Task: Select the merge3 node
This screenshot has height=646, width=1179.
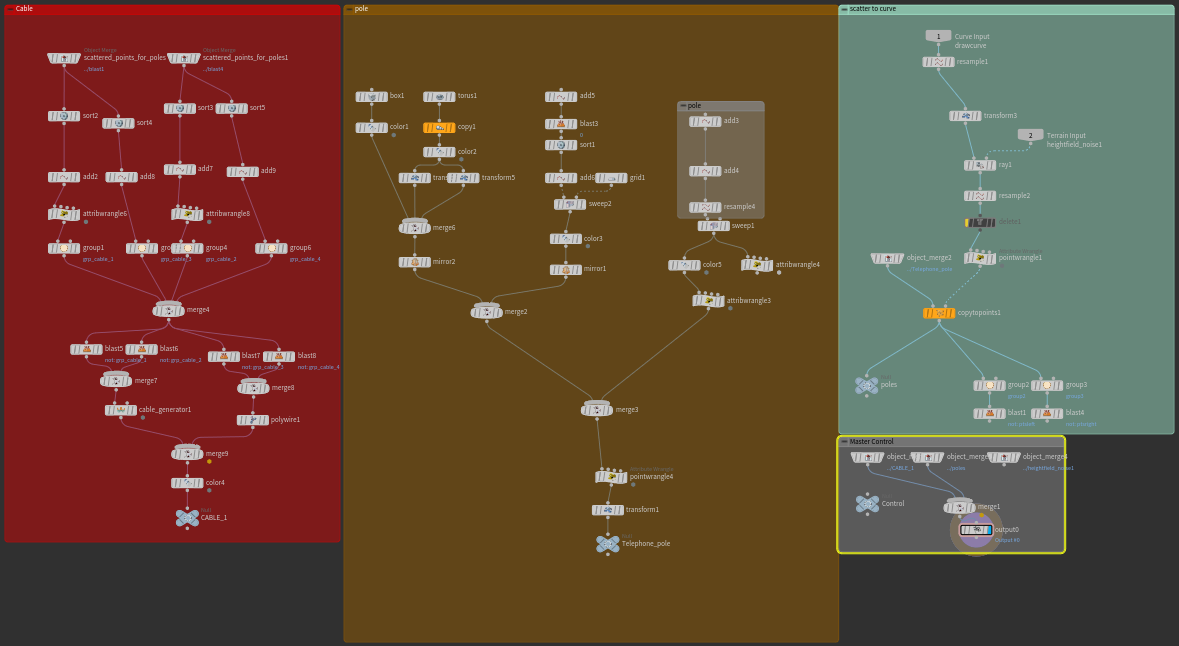Action: point(597,409)
